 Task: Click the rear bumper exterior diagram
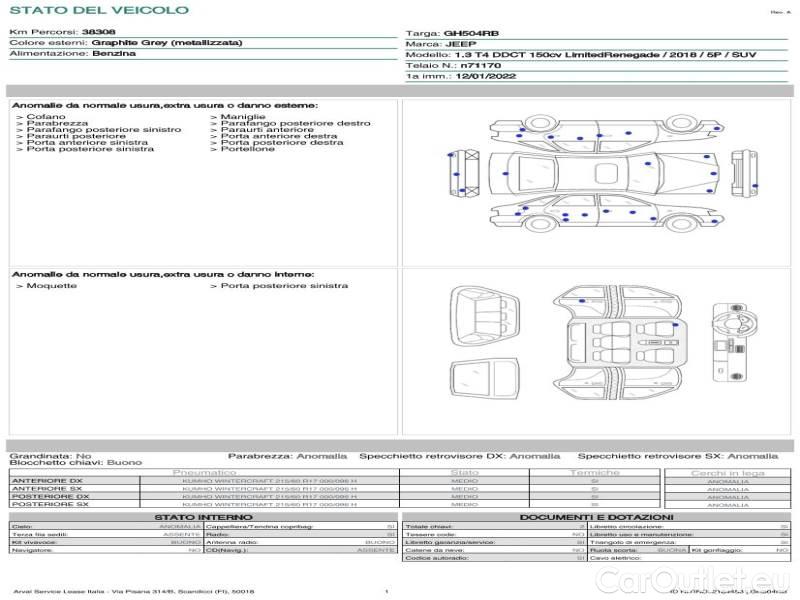click(x=460, y=175)
